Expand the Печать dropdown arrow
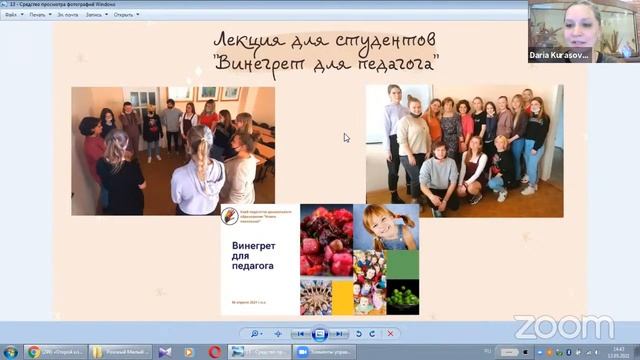Viewport: 640px width, 360px height. pyautogui.click(x=50, y=14)
